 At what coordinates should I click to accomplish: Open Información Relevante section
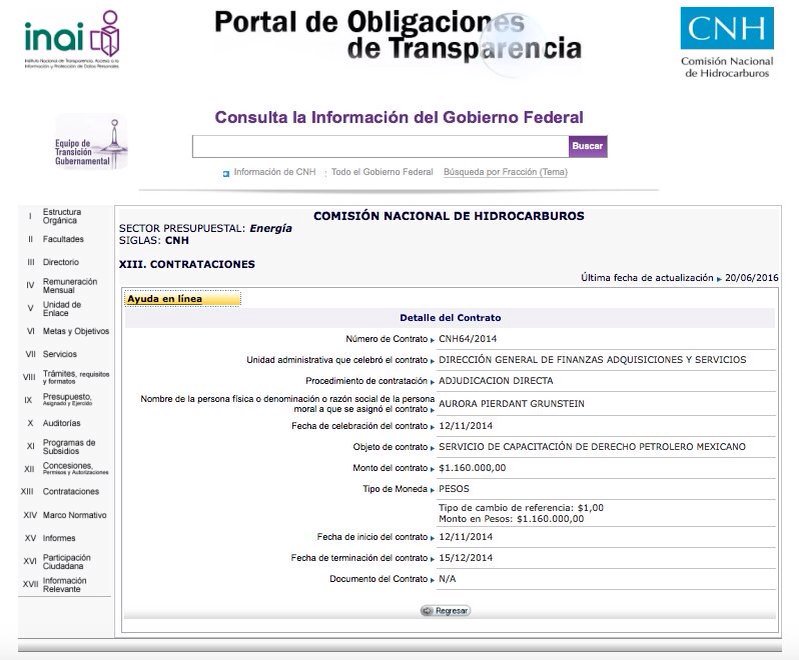coord(64,585)
